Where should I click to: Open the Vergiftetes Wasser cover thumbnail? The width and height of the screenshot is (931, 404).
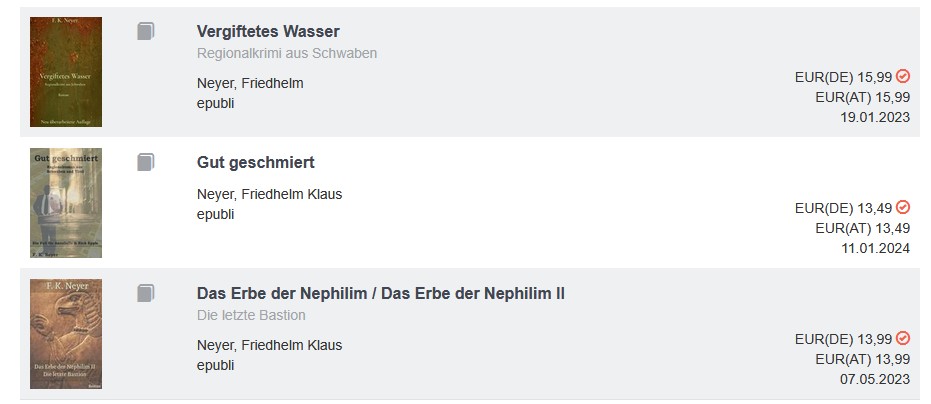(66, 72)
